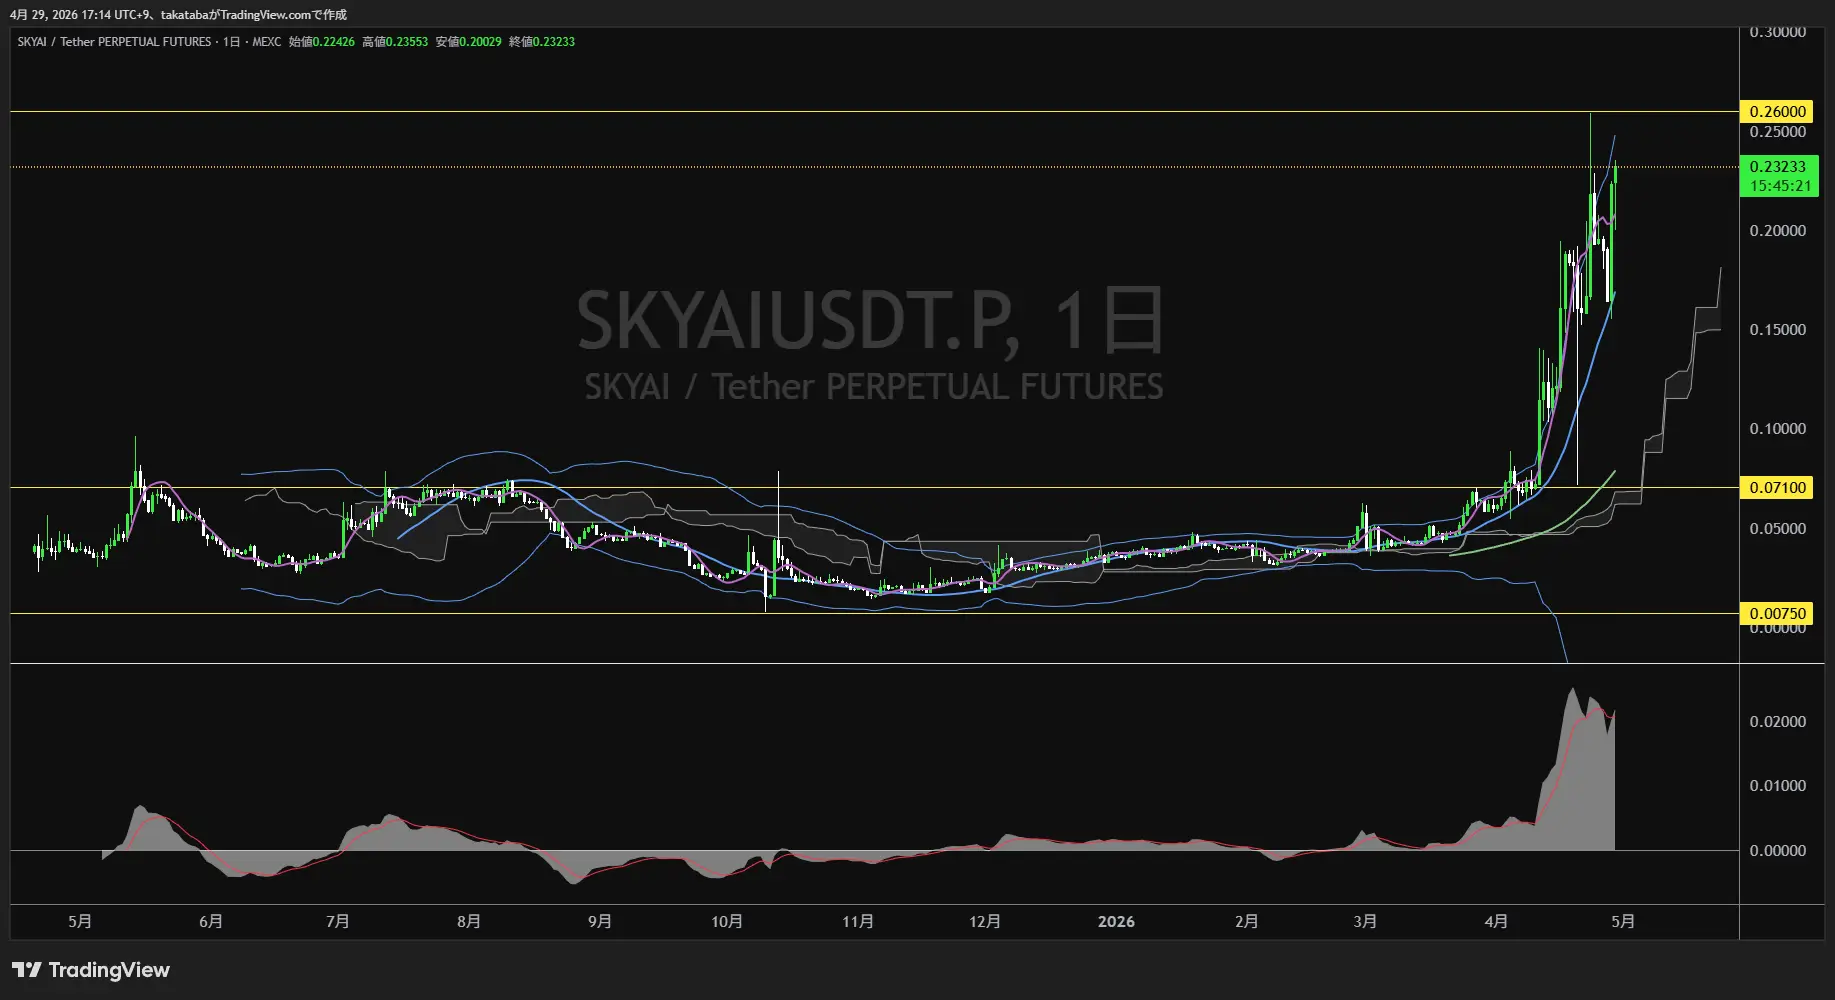Image resolution: width=1835 pixels, height=1000 pixels.
Task: Click the 8月 marker on the time axis
Action: 469,922
